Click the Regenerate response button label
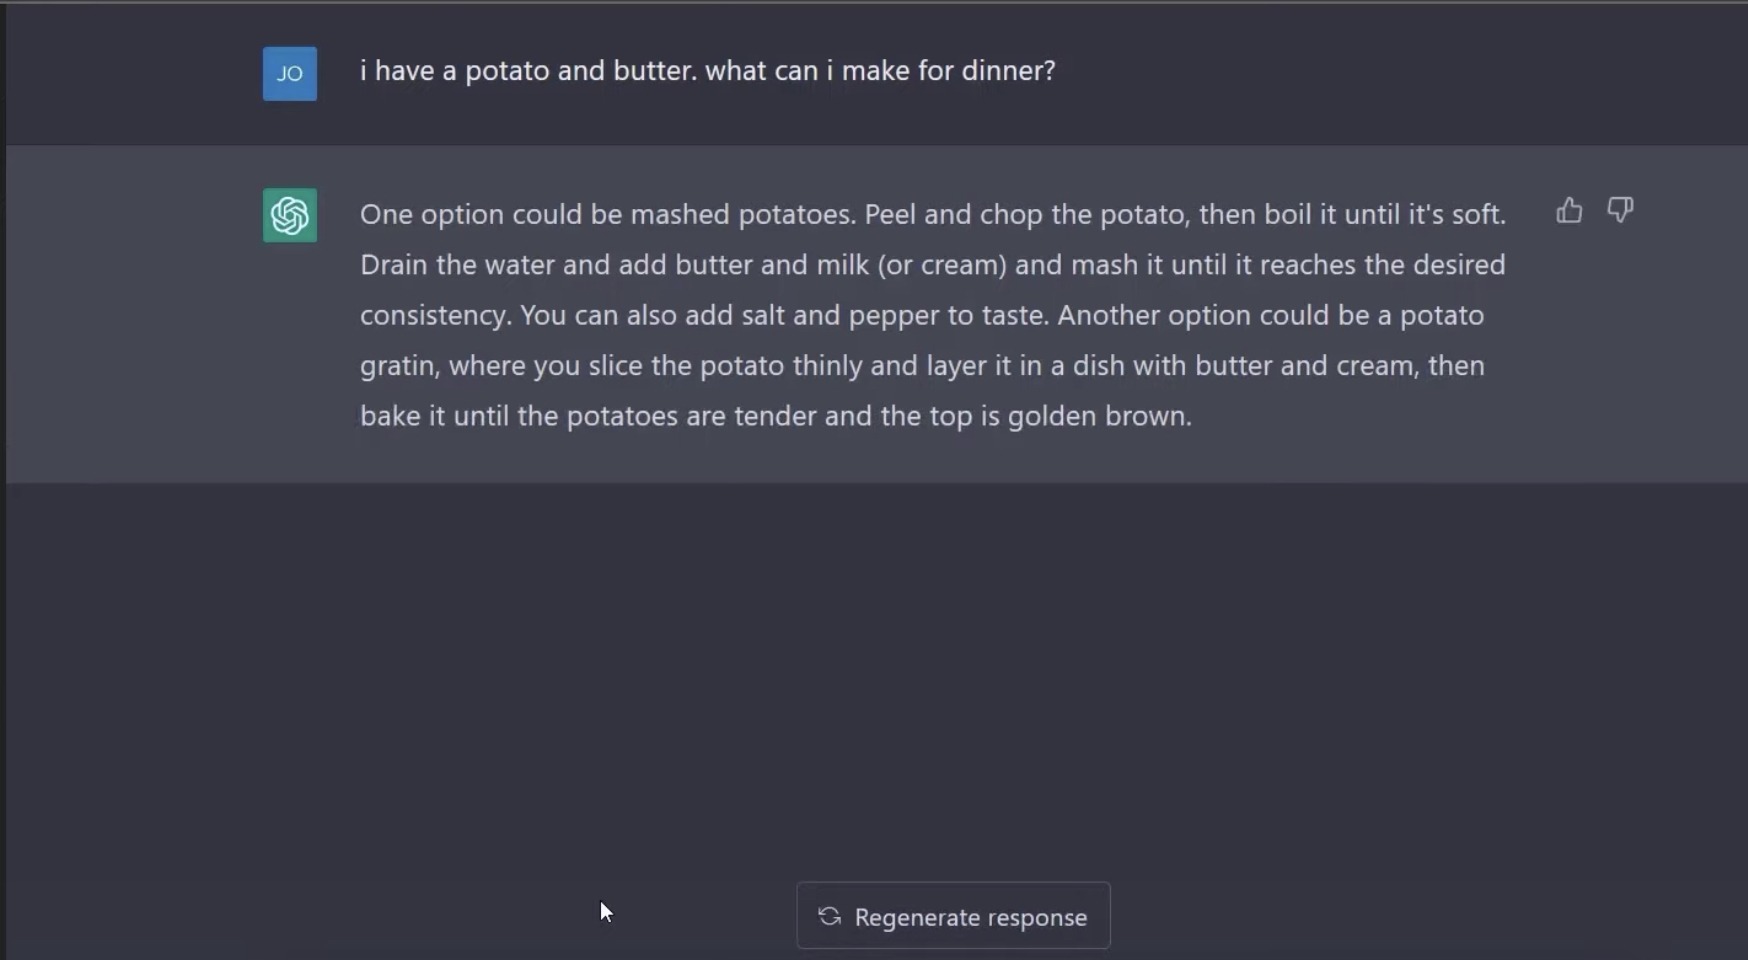Image resolution: width=1748 pixels, height=960 pixels. pyautogui.click(x=970, y=917)
